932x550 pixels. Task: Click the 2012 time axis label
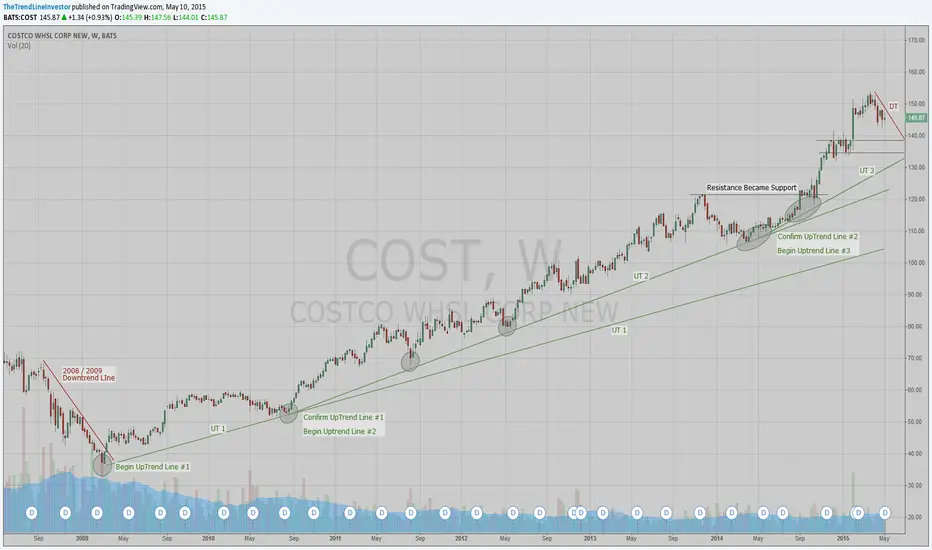pos(461,539)
